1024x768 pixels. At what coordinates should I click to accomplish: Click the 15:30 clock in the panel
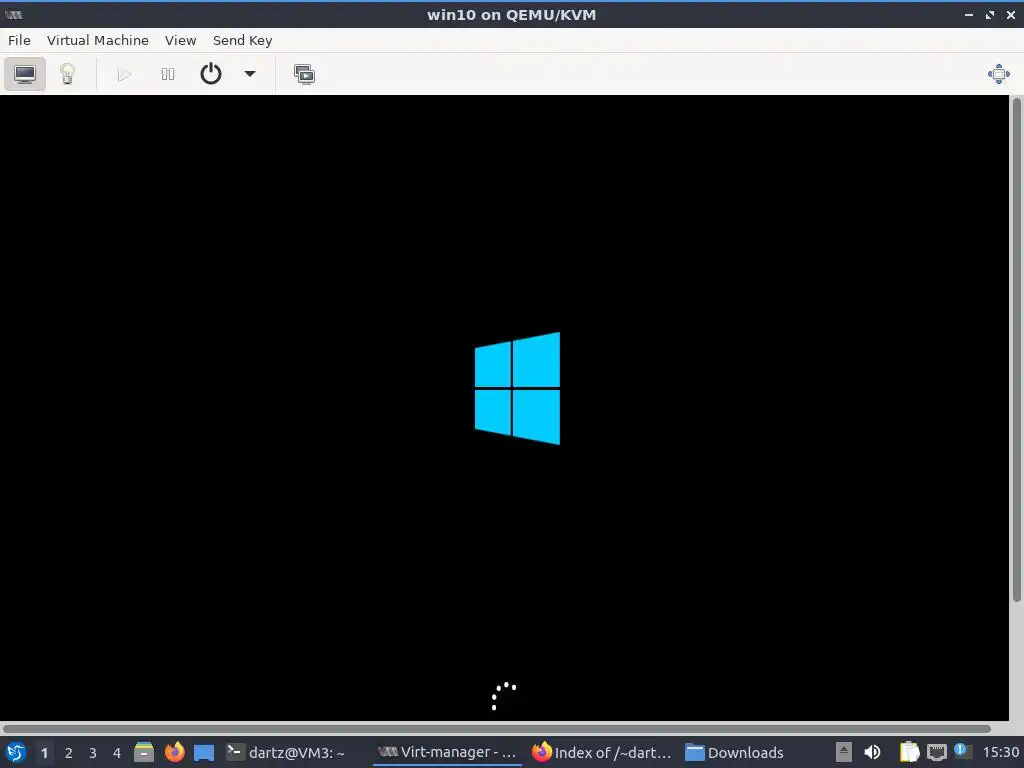tap(1000, 752)
